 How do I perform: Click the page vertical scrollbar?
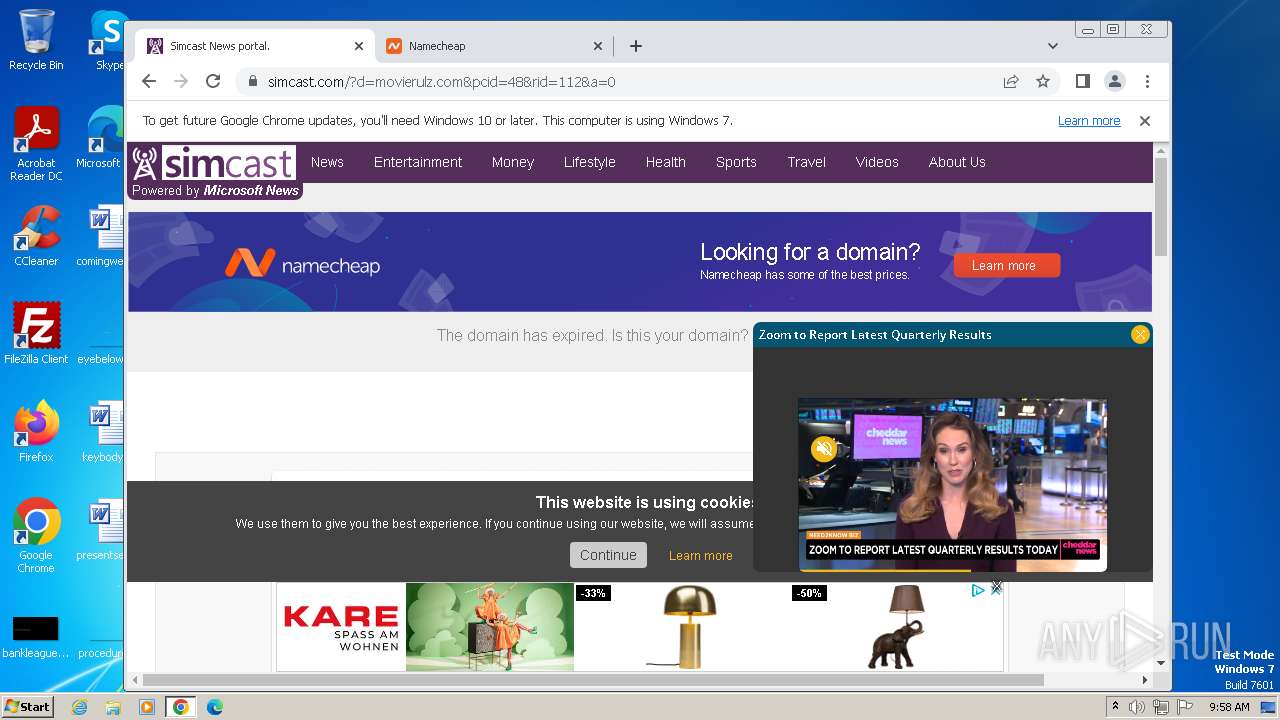pos(1160,206)
